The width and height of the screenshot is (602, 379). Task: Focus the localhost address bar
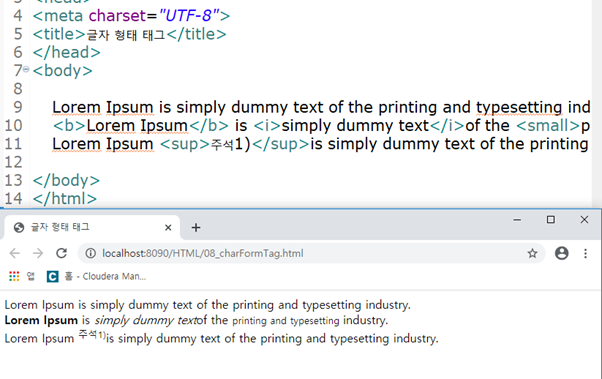pyautogui.click(x=311, y=253)
